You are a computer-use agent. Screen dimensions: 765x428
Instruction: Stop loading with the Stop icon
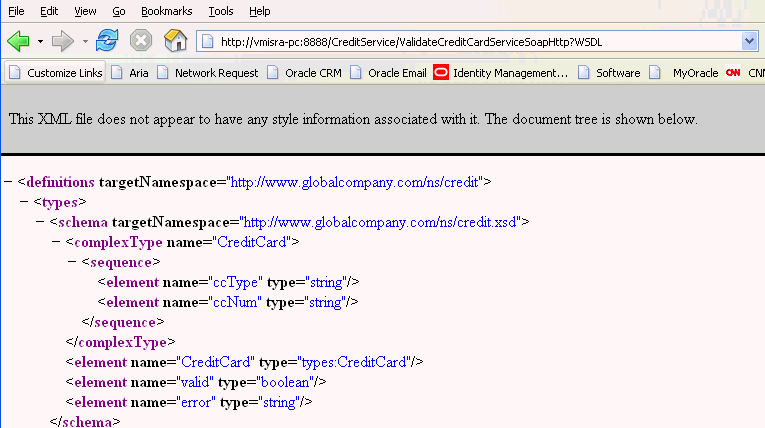coord(141,41)
